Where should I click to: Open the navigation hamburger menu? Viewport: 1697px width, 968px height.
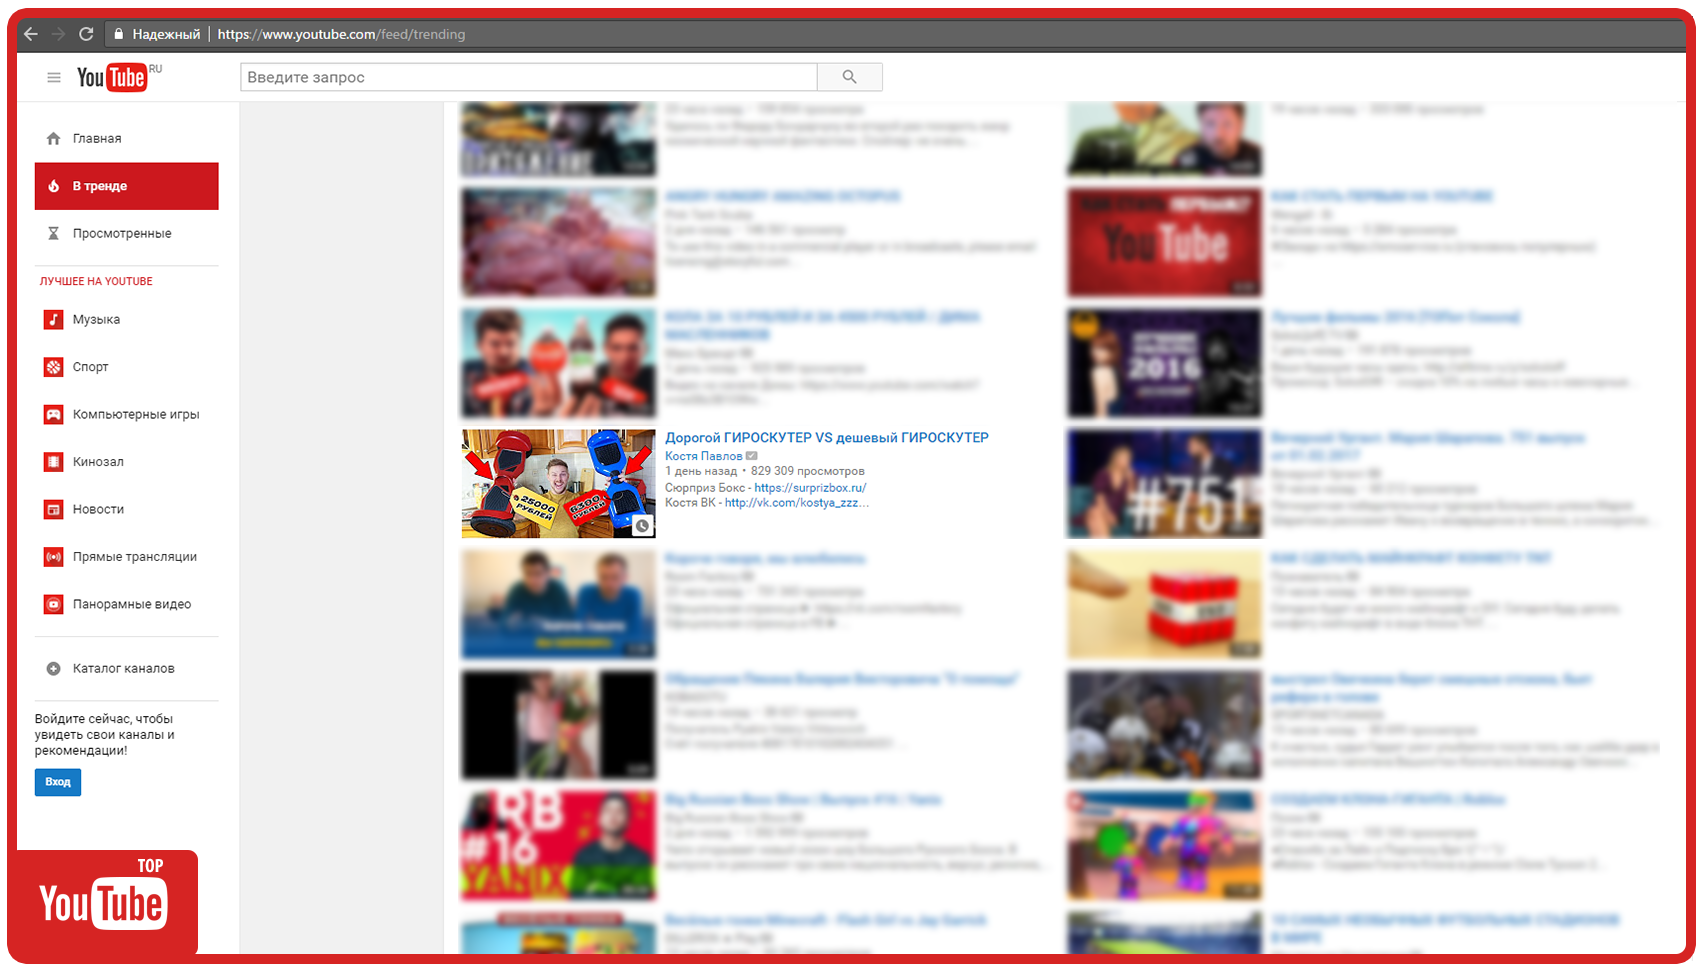[53, 77]
